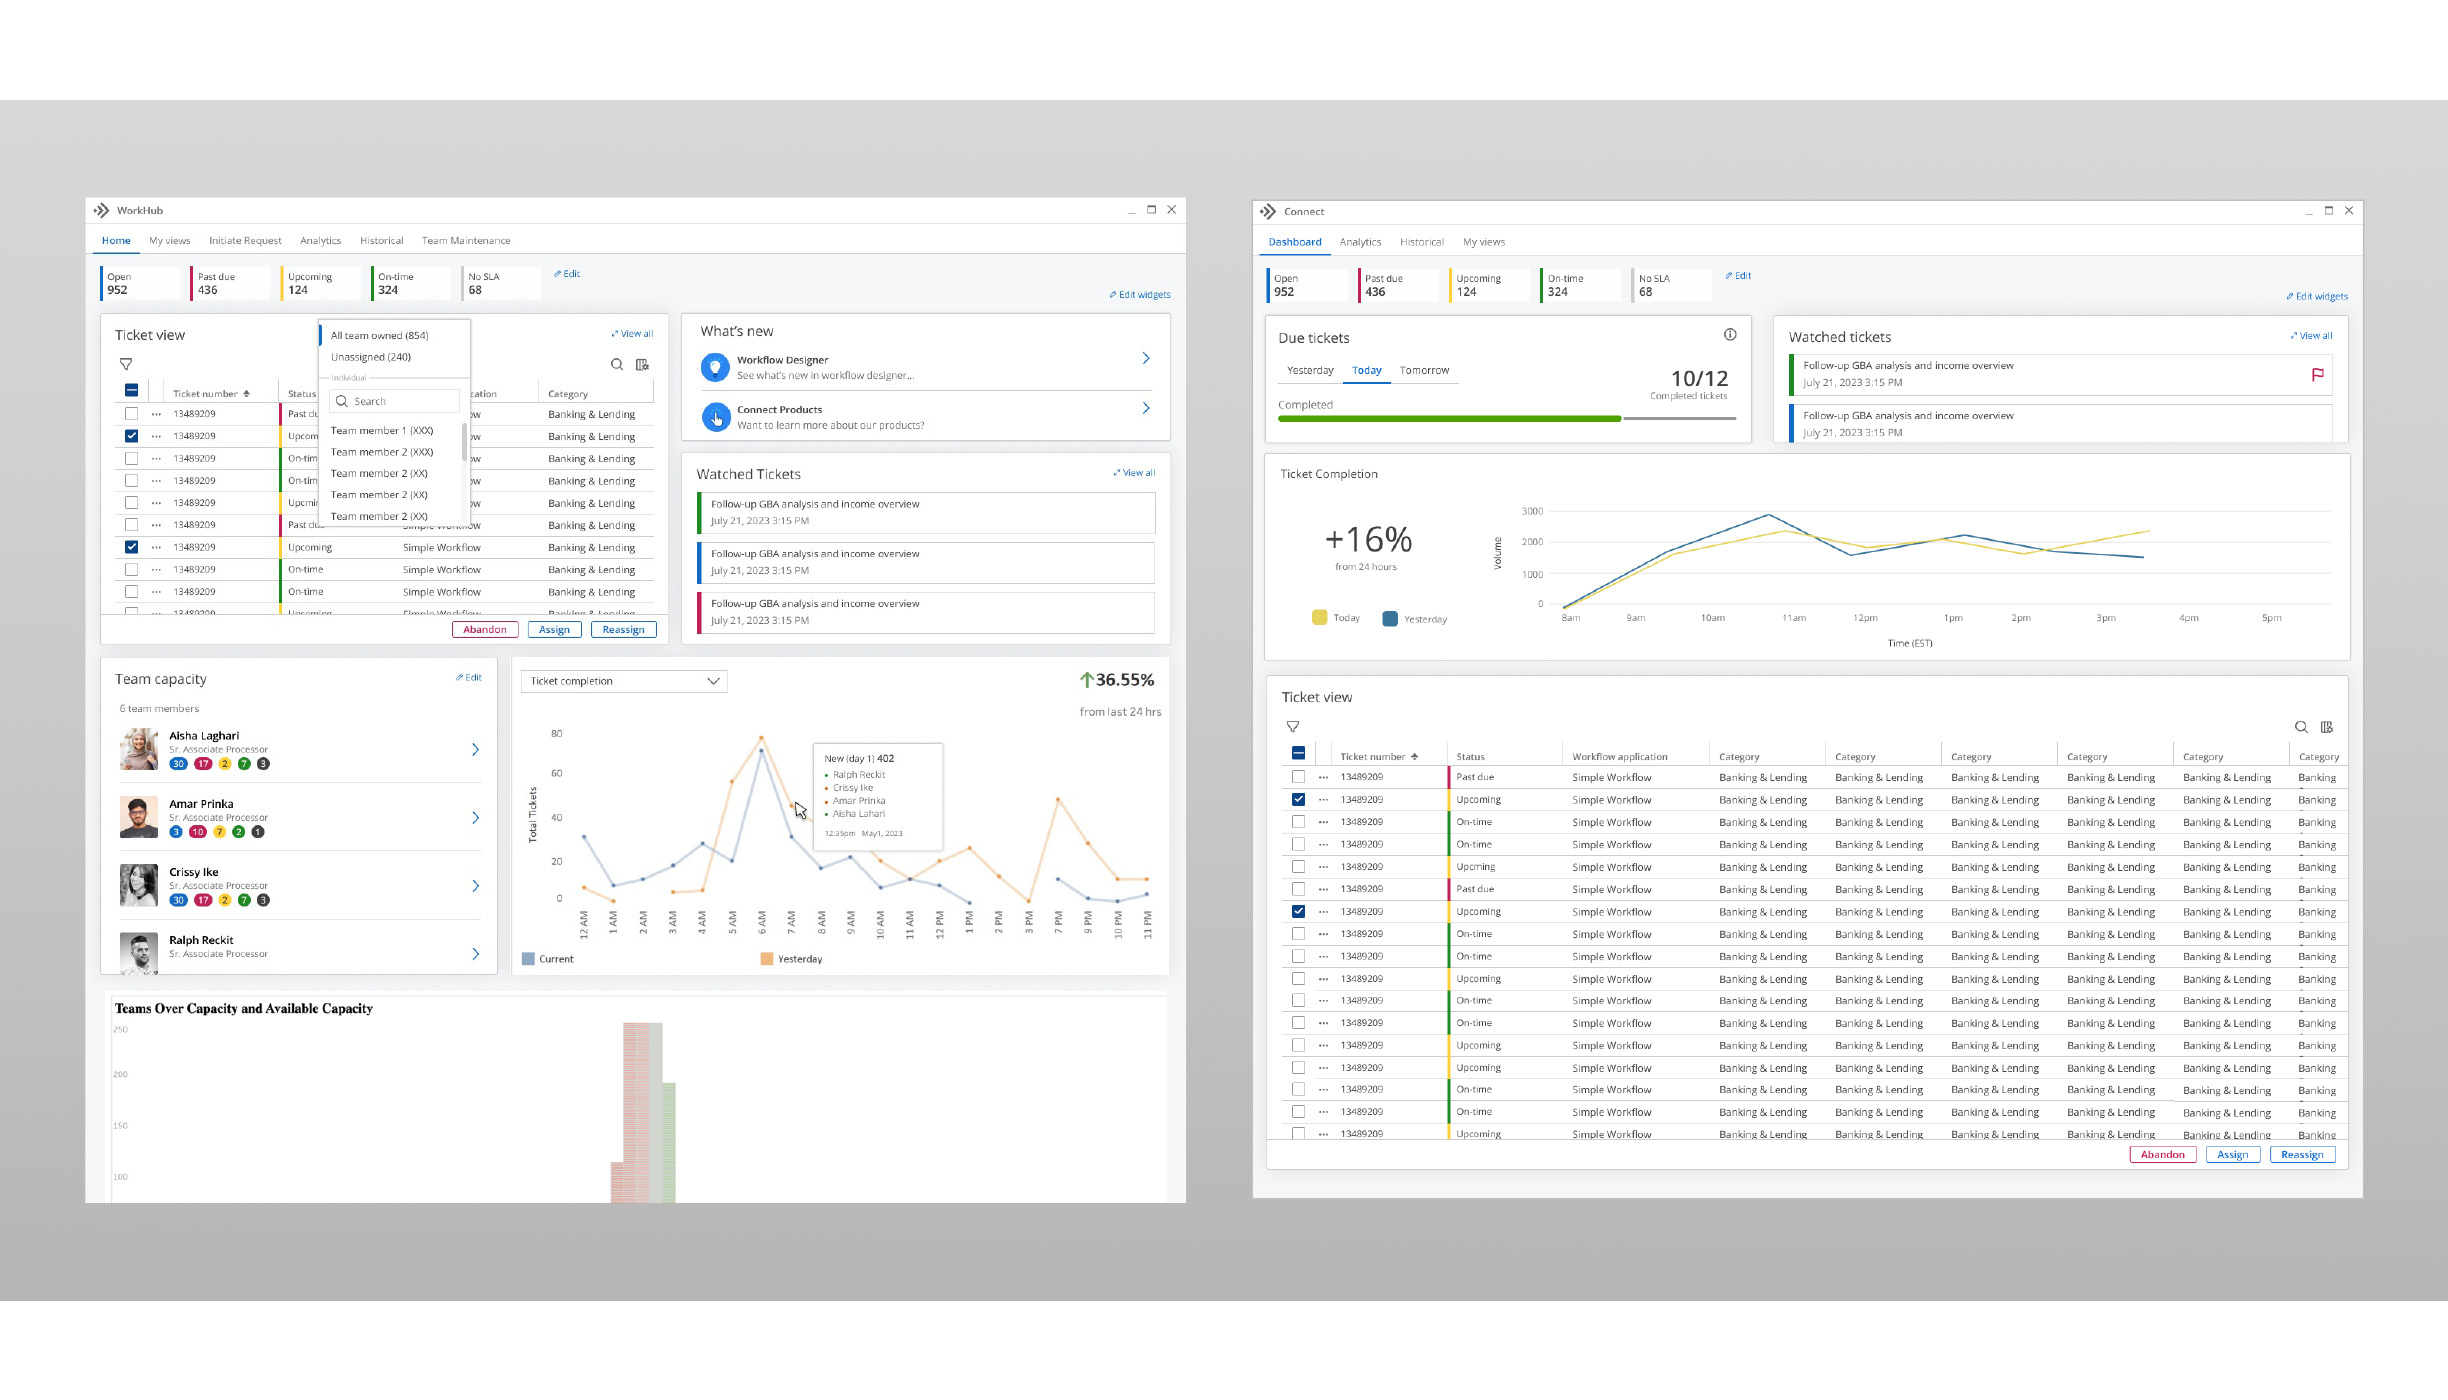
Task: Click the search magnifier icon in WorkHub Ticket view
Action: click(x=617, y=364)
